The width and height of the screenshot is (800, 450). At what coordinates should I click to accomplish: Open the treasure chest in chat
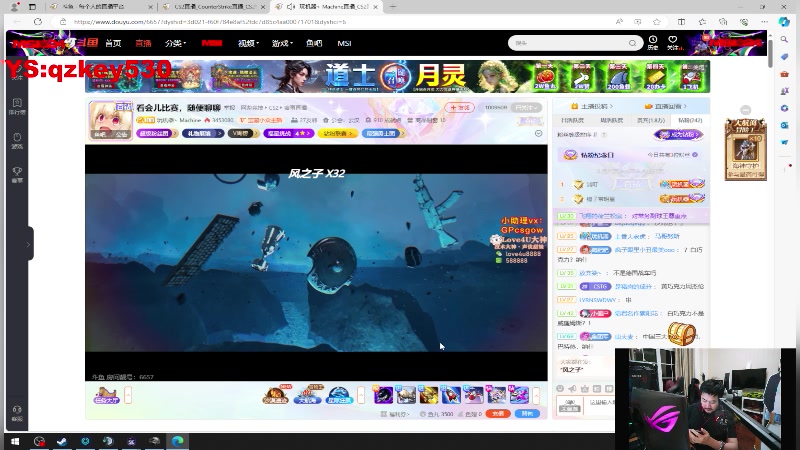point(682,334)
